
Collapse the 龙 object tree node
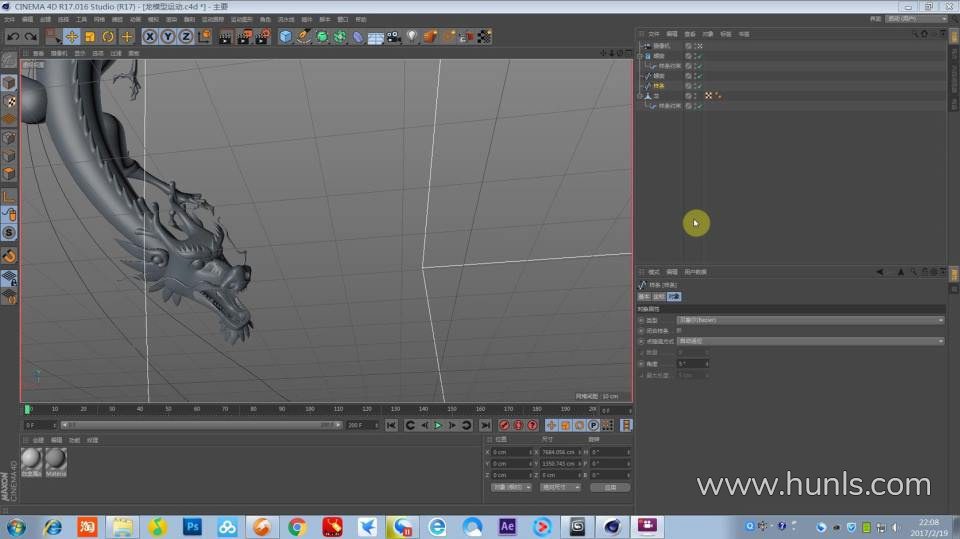coord(640,96)
